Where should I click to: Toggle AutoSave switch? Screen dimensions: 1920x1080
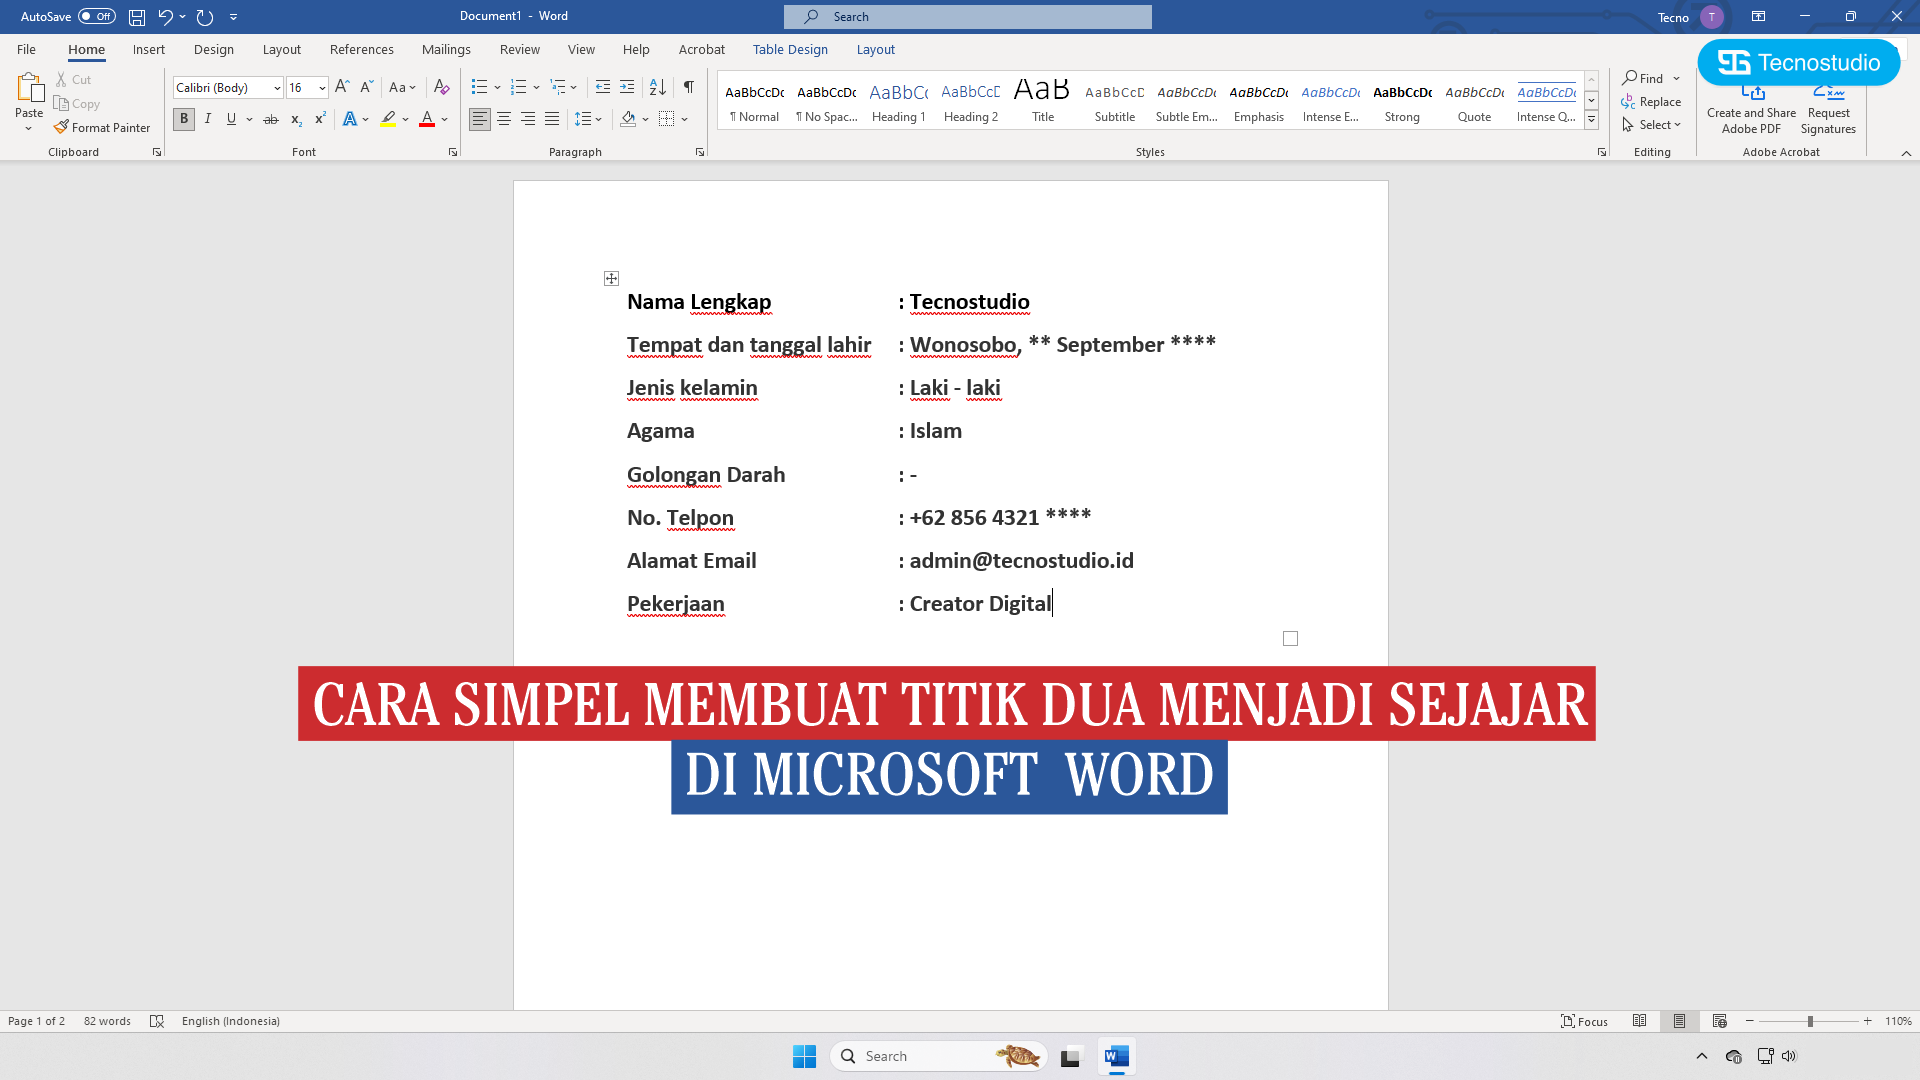97,17
